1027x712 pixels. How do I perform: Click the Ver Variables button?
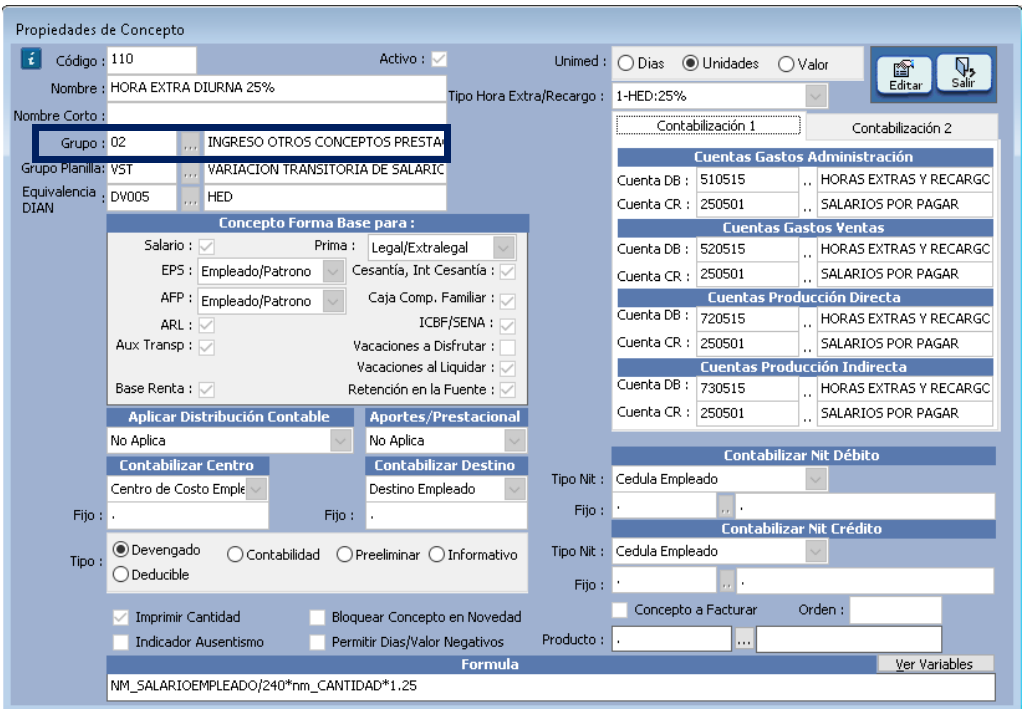[934, 664]
